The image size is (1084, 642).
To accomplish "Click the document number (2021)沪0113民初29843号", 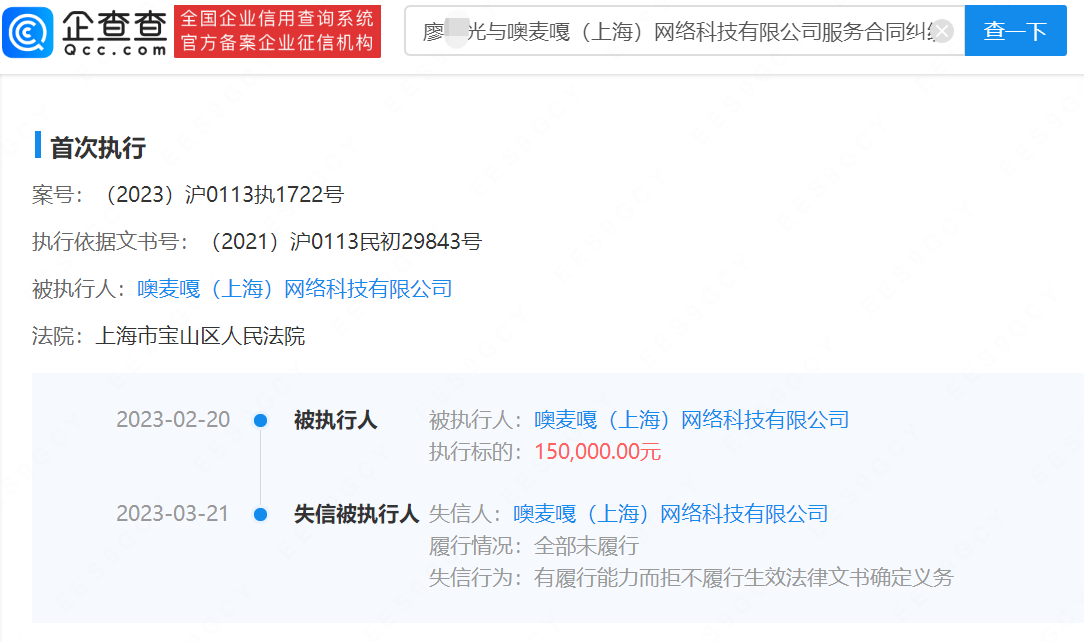I will tap(340, 242).
